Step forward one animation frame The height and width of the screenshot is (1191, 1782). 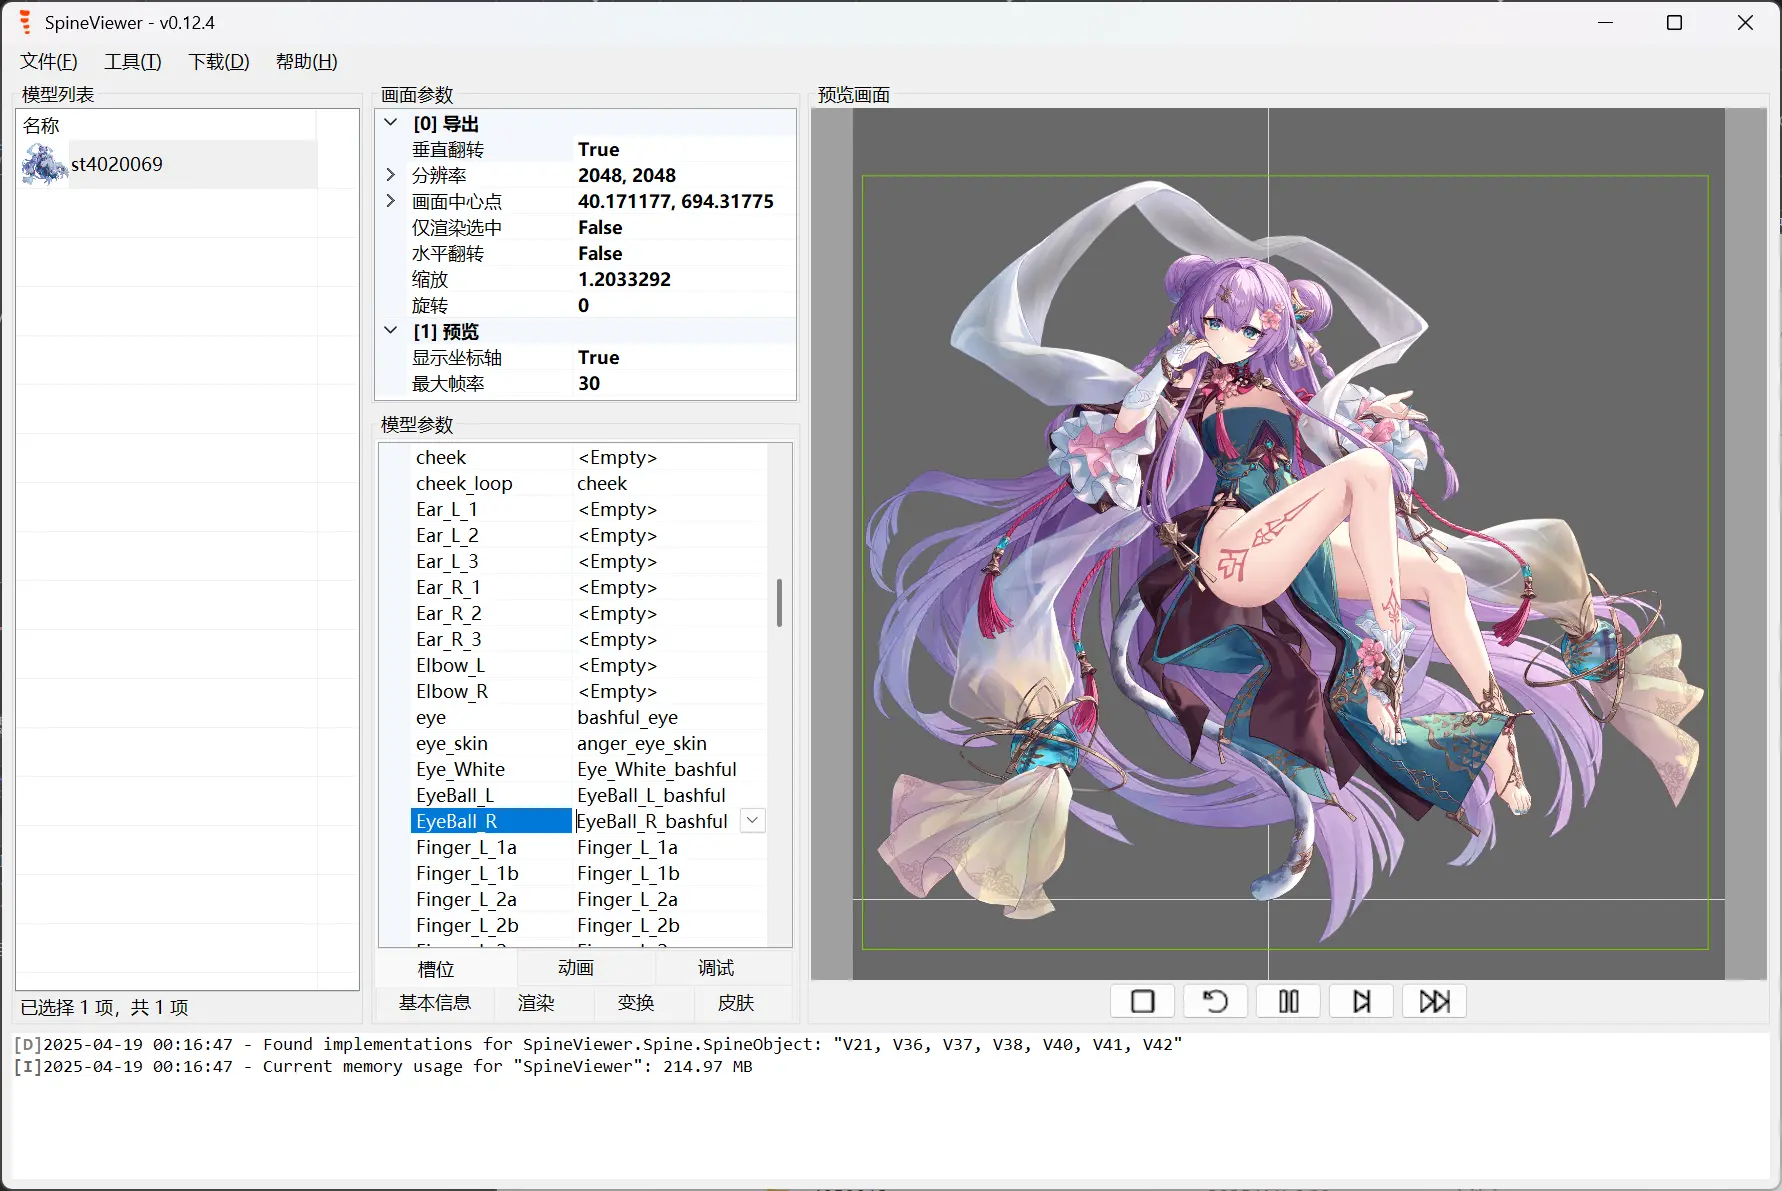(x=1361, y=1000)
